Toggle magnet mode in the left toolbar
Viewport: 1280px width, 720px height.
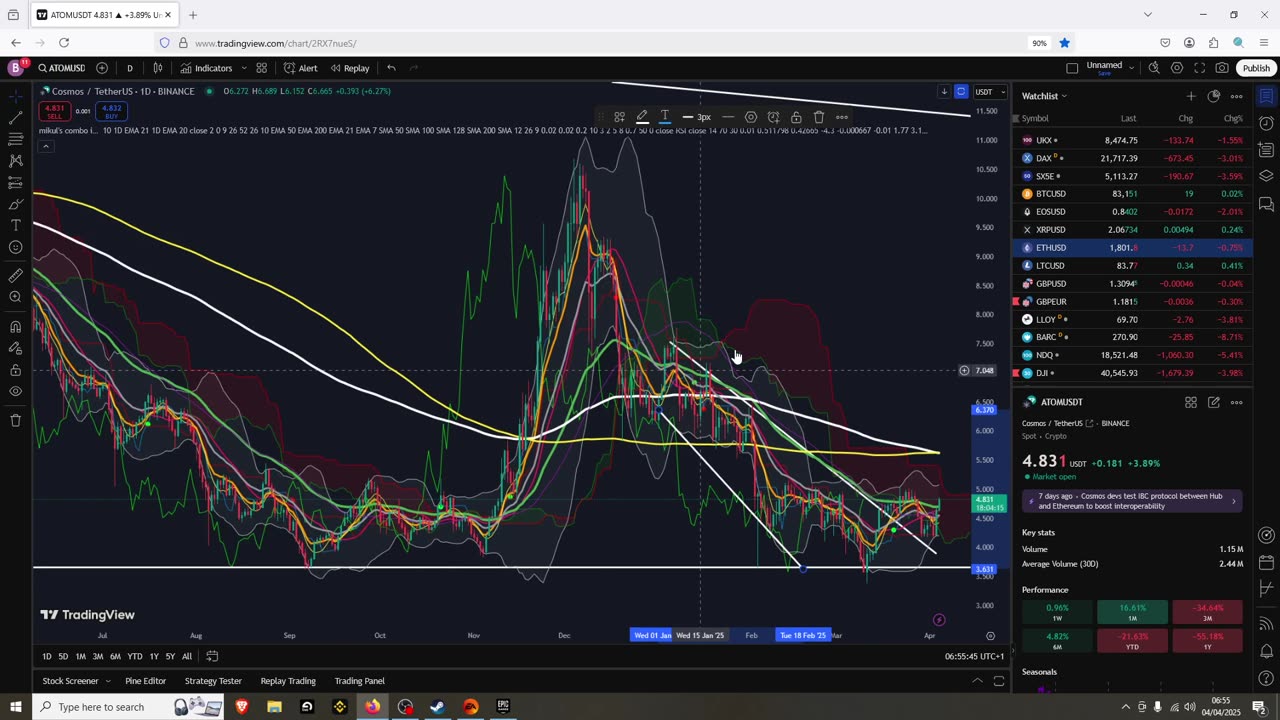(15, 326)
